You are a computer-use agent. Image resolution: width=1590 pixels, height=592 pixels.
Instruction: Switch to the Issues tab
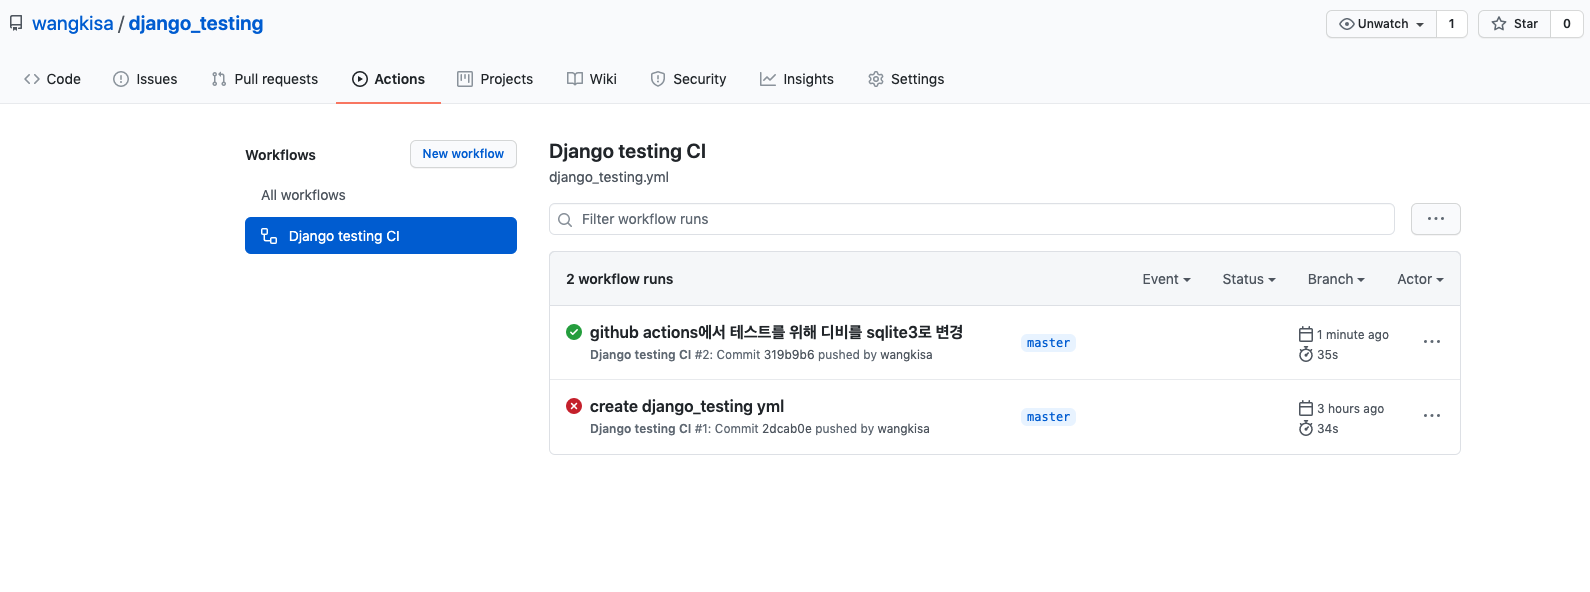(x=145, y=79)
